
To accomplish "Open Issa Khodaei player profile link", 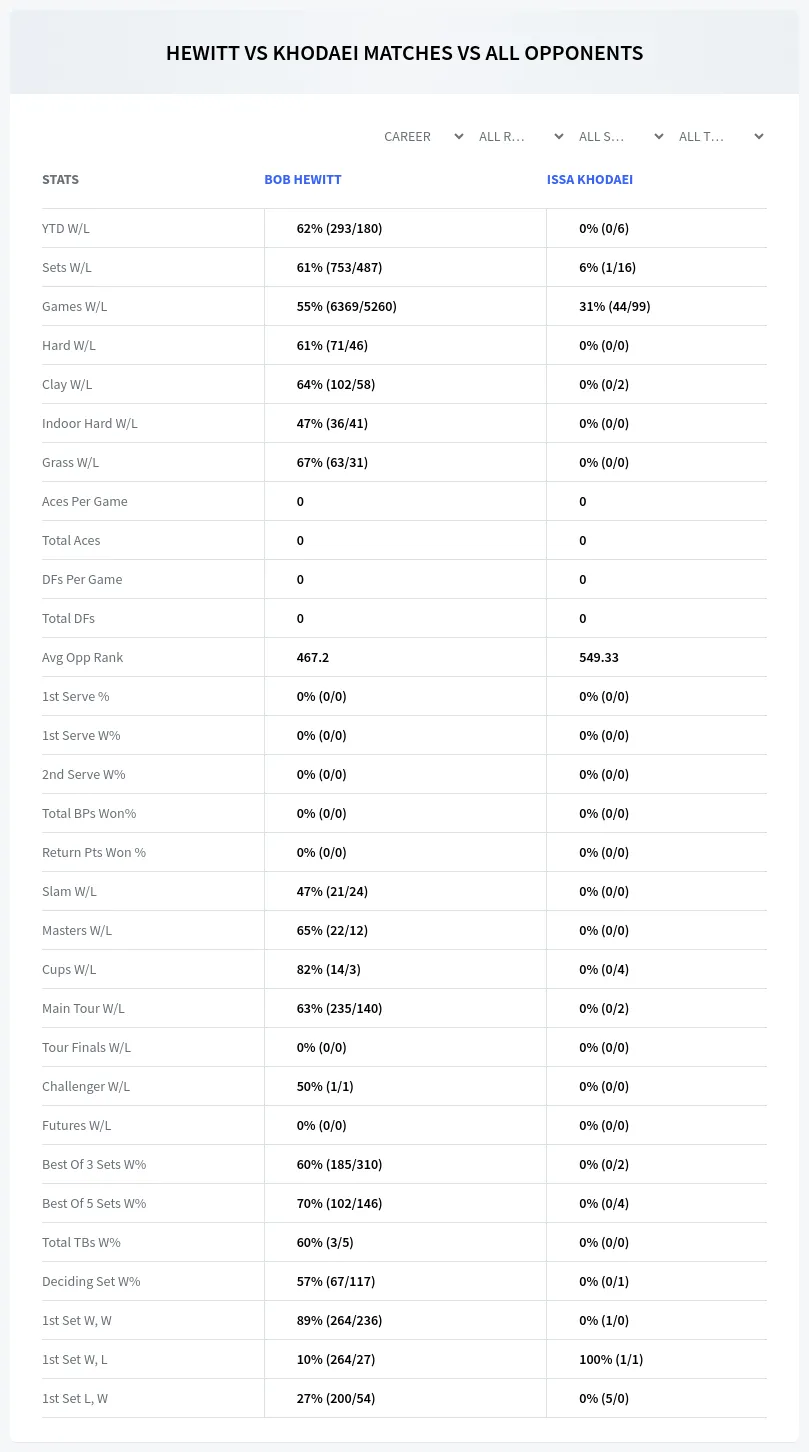I will [590, 180].
